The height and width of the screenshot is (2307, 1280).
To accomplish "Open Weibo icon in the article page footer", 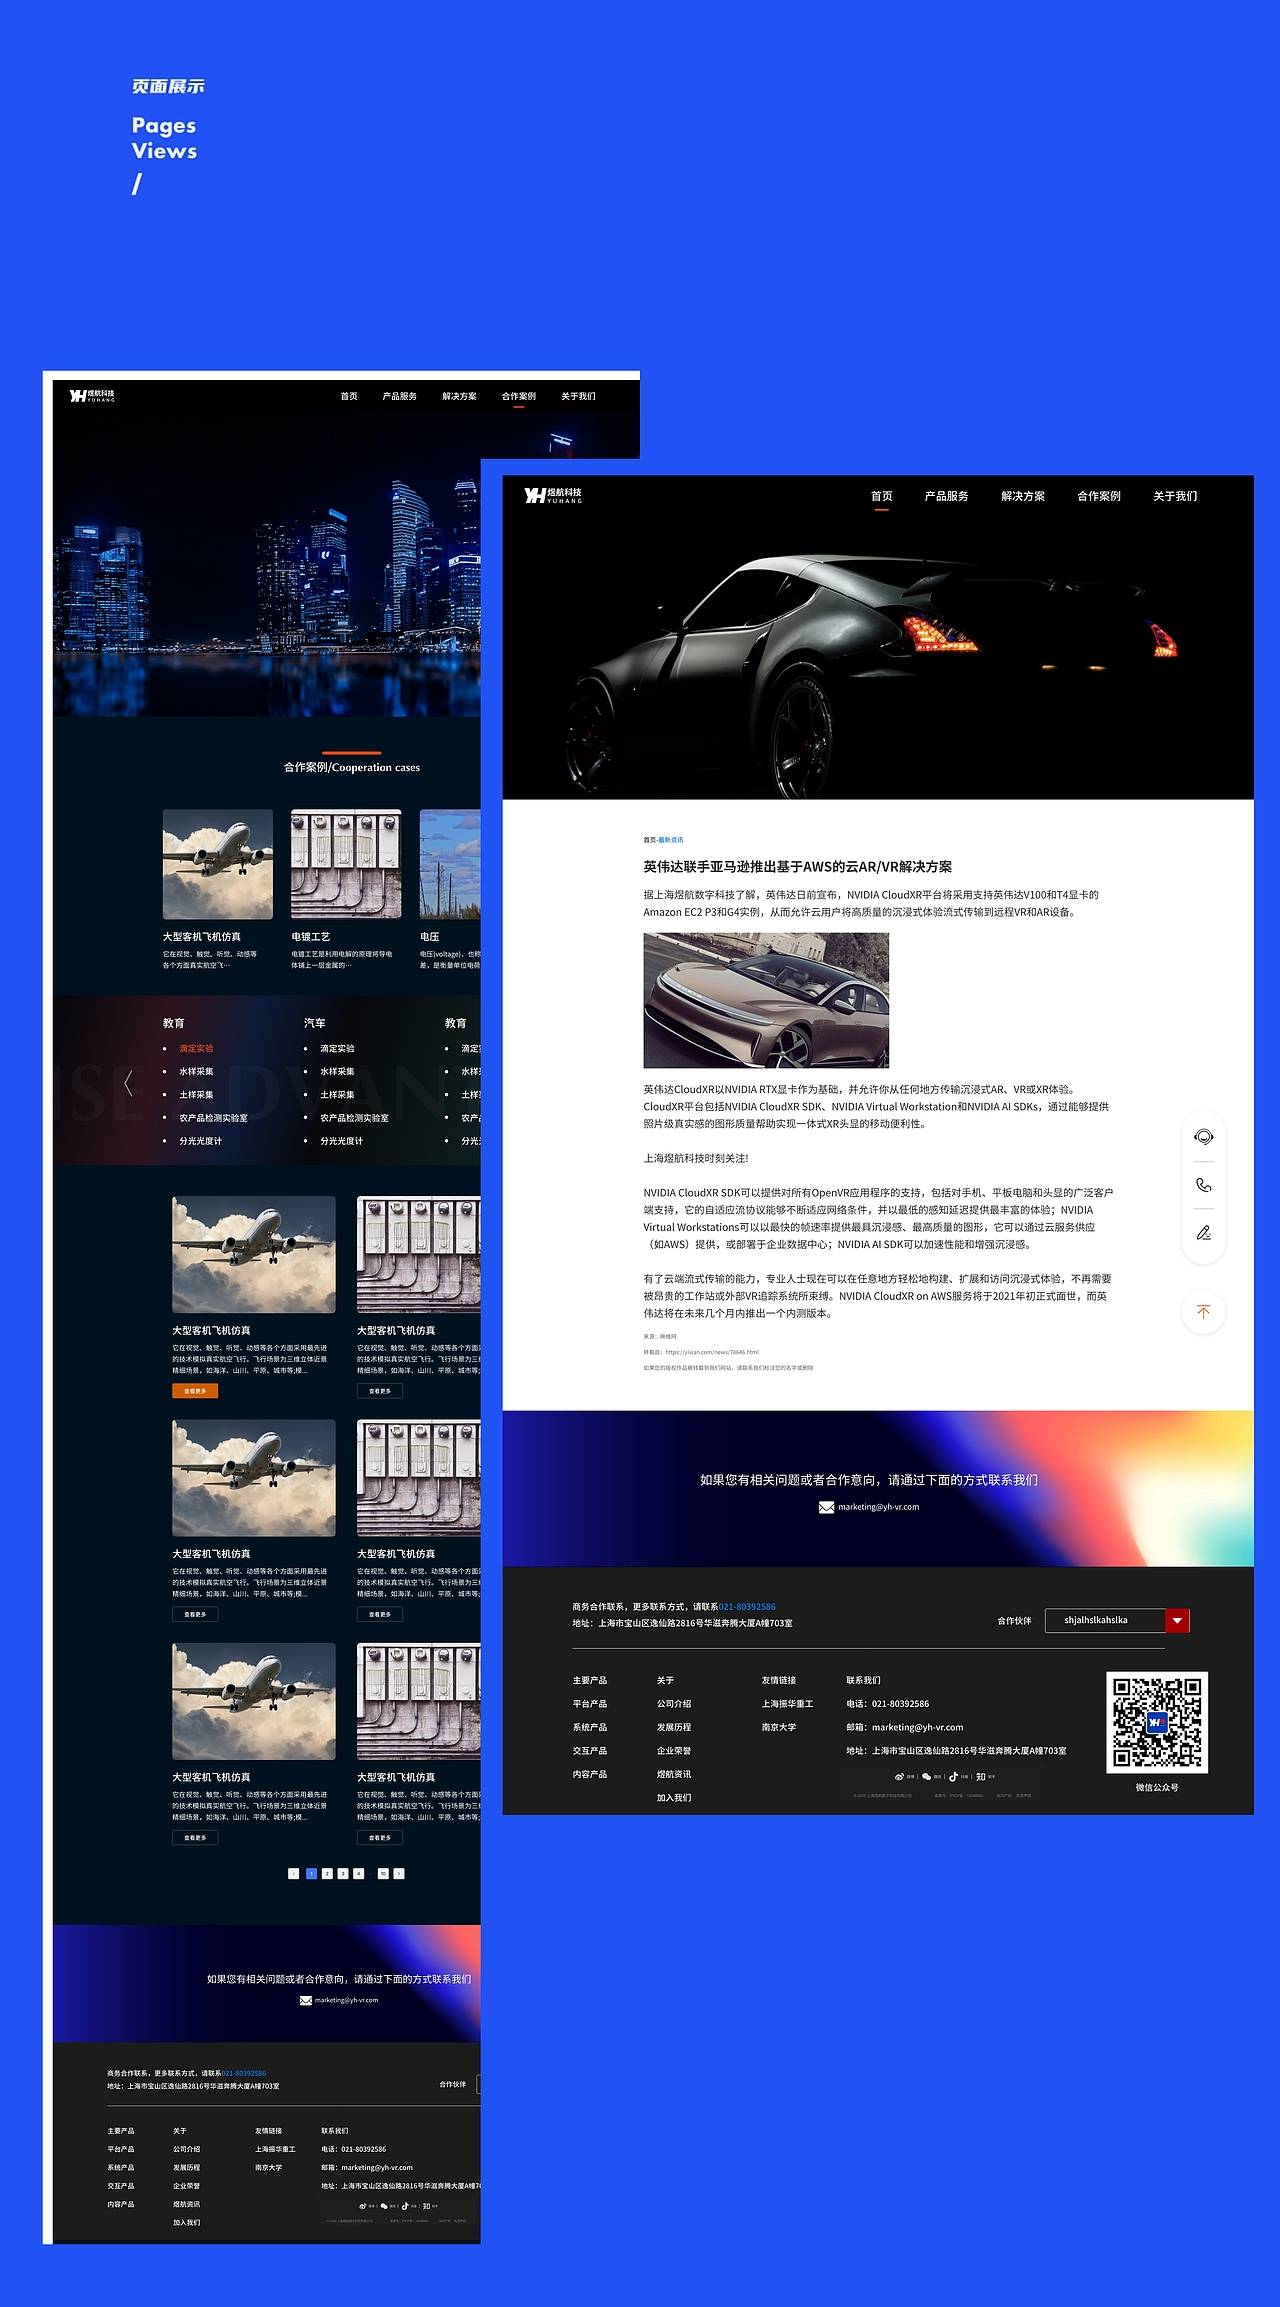I will coord(900,1777).
